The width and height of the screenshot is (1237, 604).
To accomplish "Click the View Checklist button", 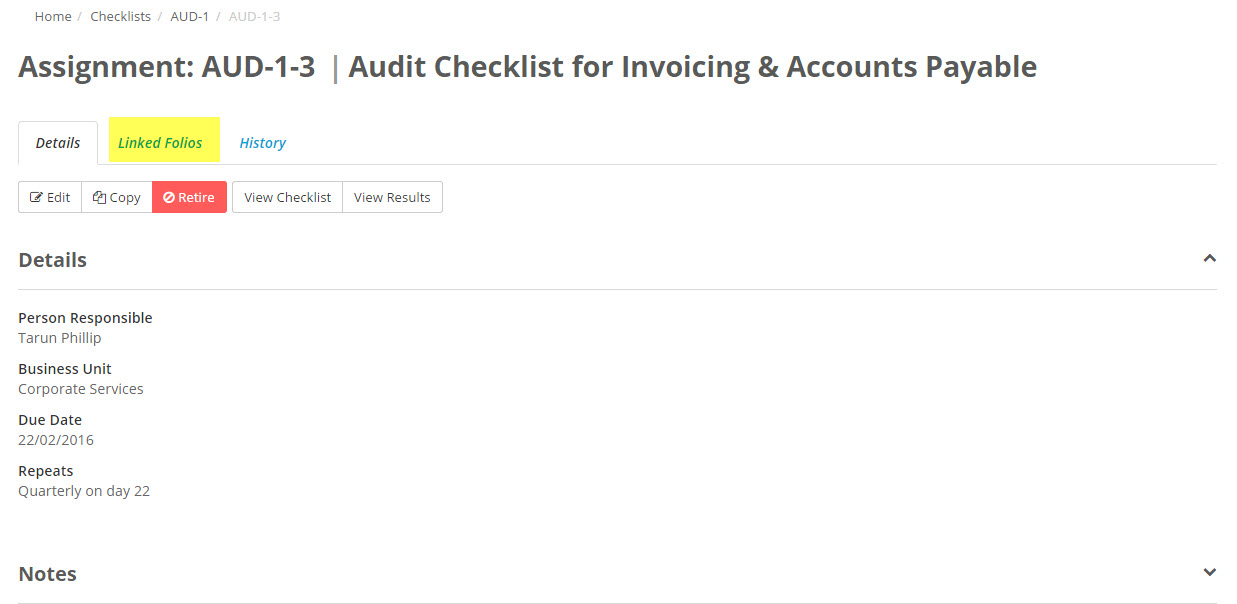I will point(286,196).
